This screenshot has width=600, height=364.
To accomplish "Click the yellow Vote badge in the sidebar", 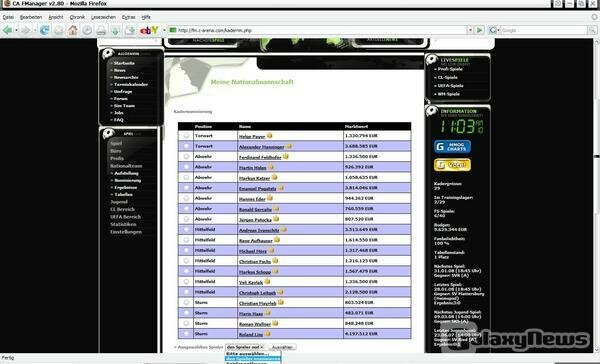I will point(452,165).
